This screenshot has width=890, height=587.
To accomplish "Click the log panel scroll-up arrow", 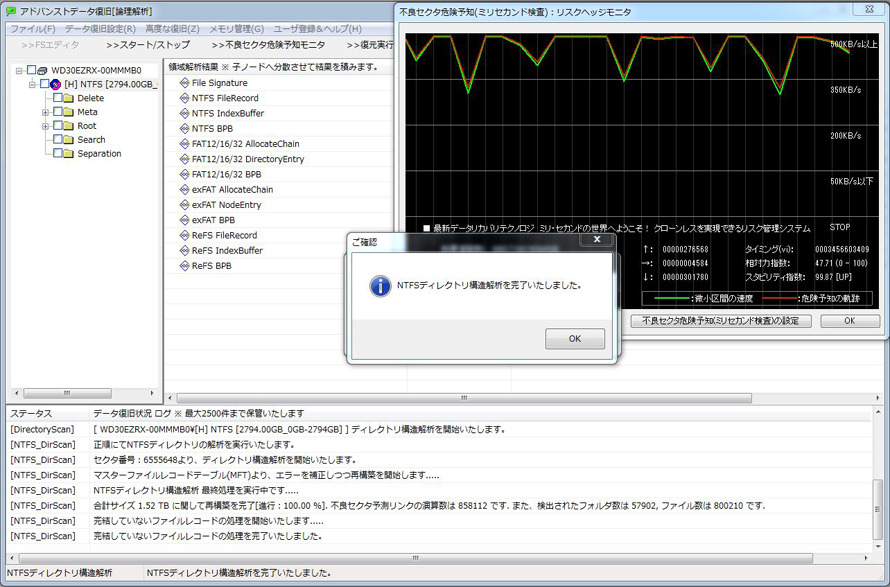I will [x=878, y=412].
